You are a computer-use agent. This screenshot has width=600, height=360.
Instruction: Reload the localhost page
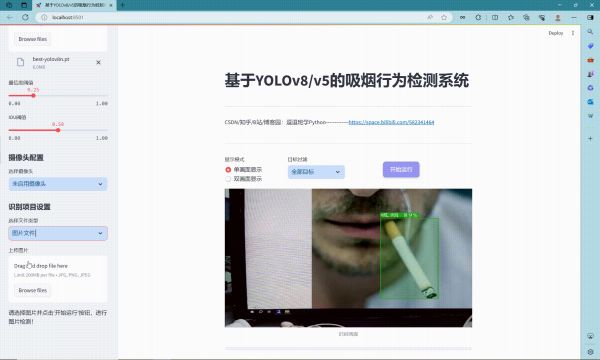click(x=25, y=17)
